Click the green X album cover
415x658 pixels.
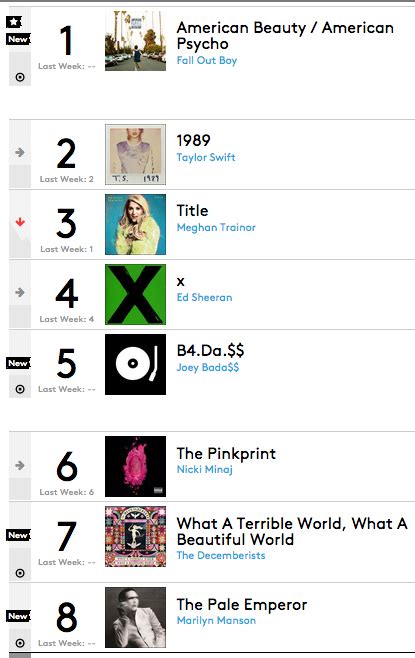[x=136, y=295]
